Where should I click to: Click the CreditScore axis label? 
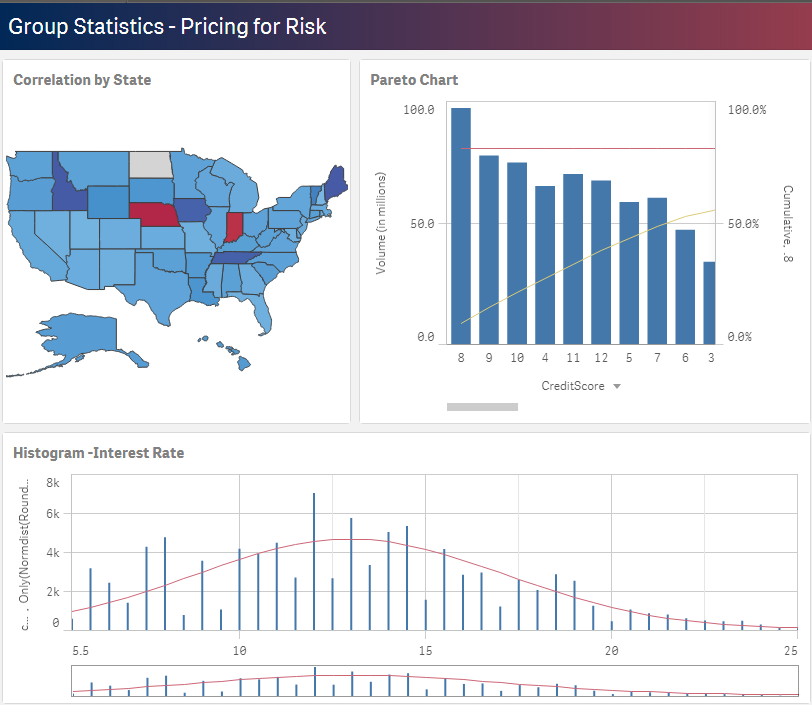tap(574, 386)
